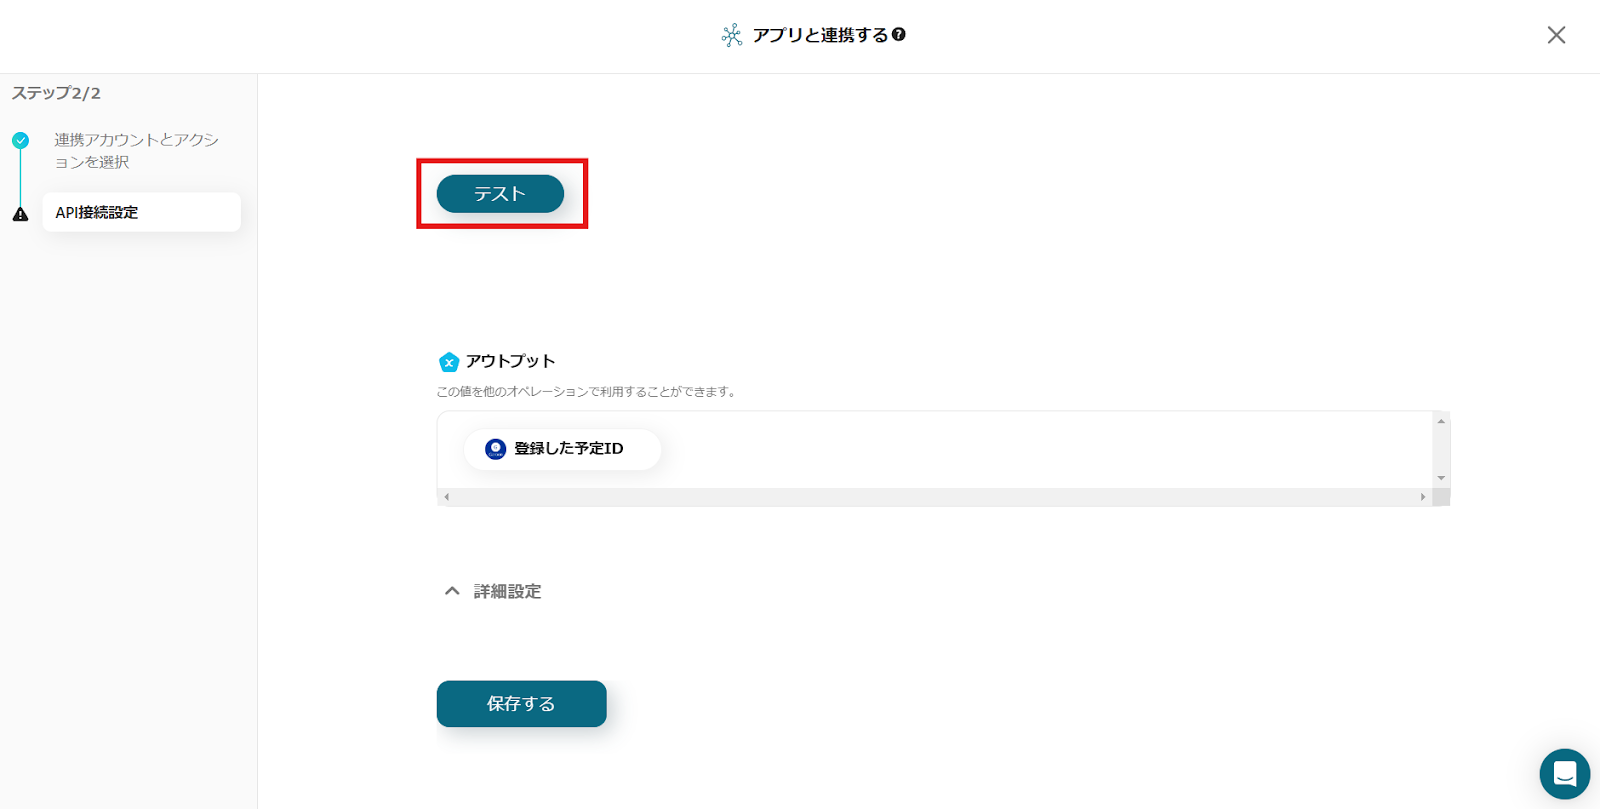Select the 登録した予定ID text label
The image size is (1600, 809).
[x=568, y=449]
